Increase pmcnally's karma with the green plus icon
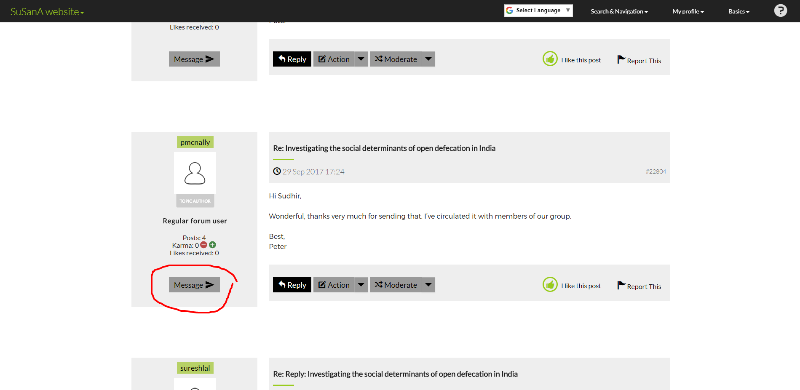800x390 pixels. (212, 245)
